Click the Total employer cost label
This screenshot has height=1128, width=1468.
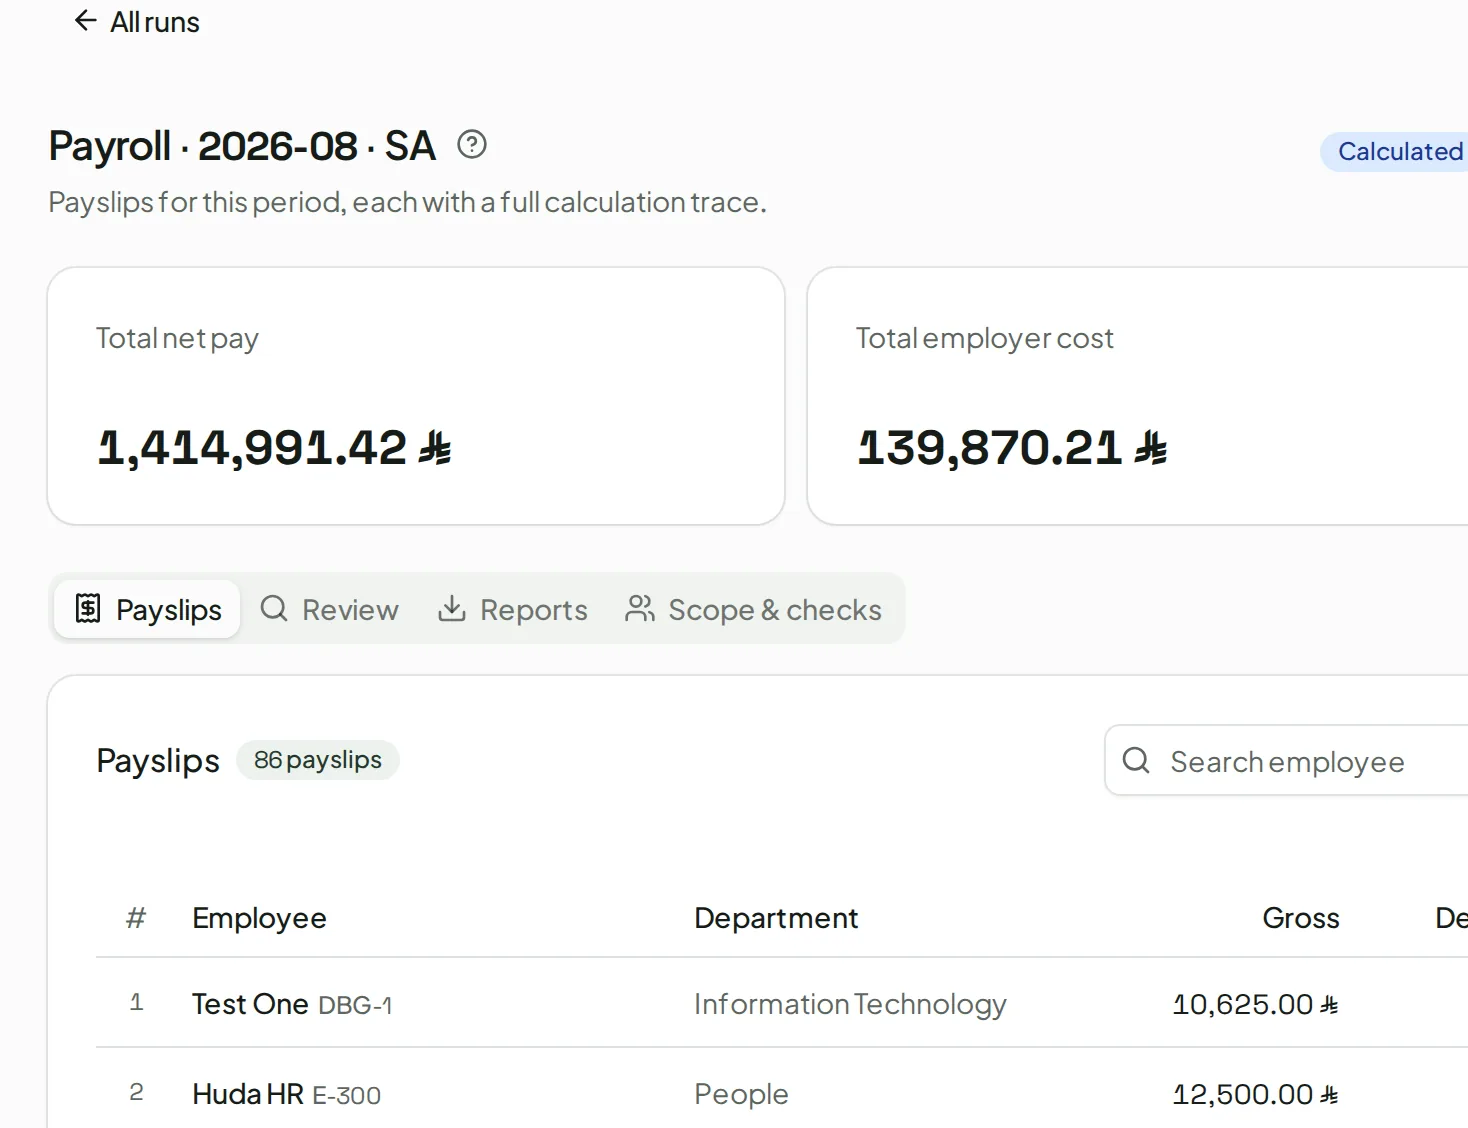tap(984, 339)
